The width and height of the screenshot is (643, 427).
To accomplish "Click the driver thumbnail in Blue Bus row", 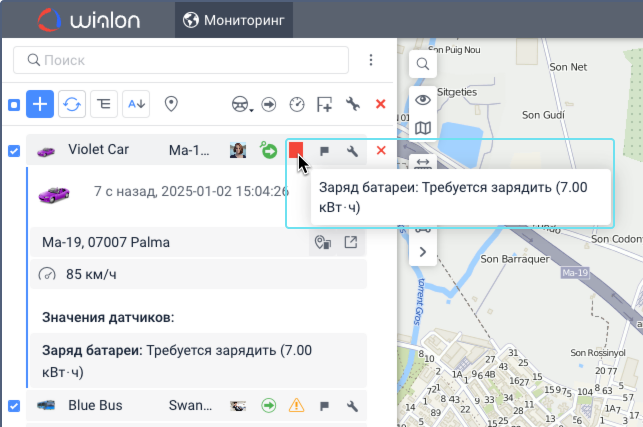I will point(238,406).
